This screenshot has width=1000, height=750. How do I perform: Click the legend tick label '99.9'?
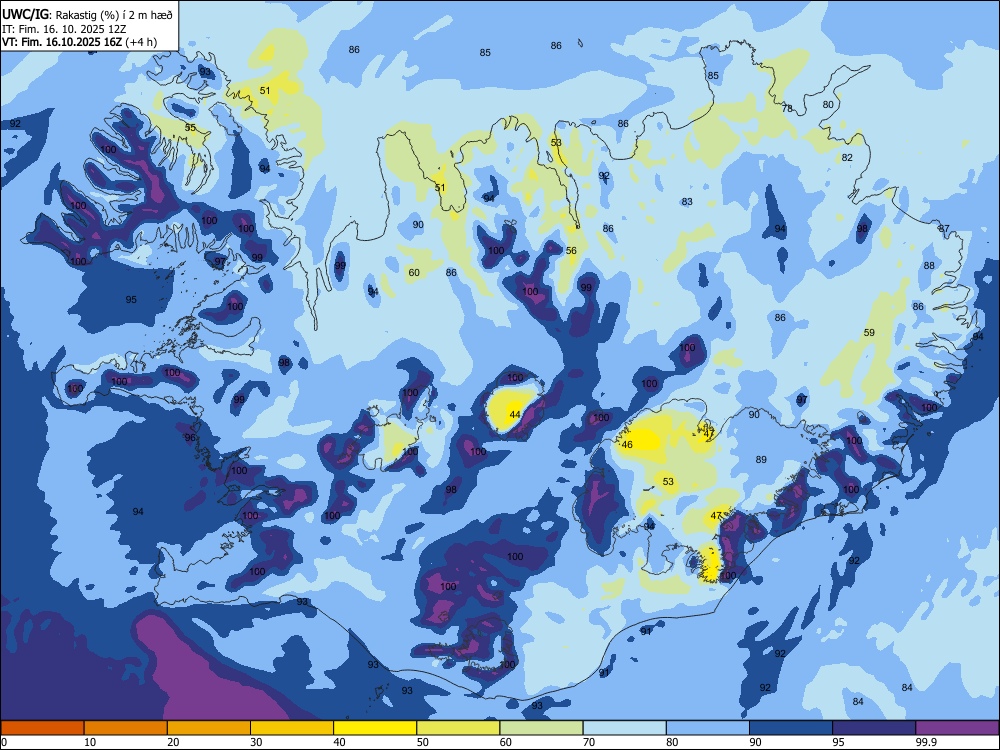[926, 742]
